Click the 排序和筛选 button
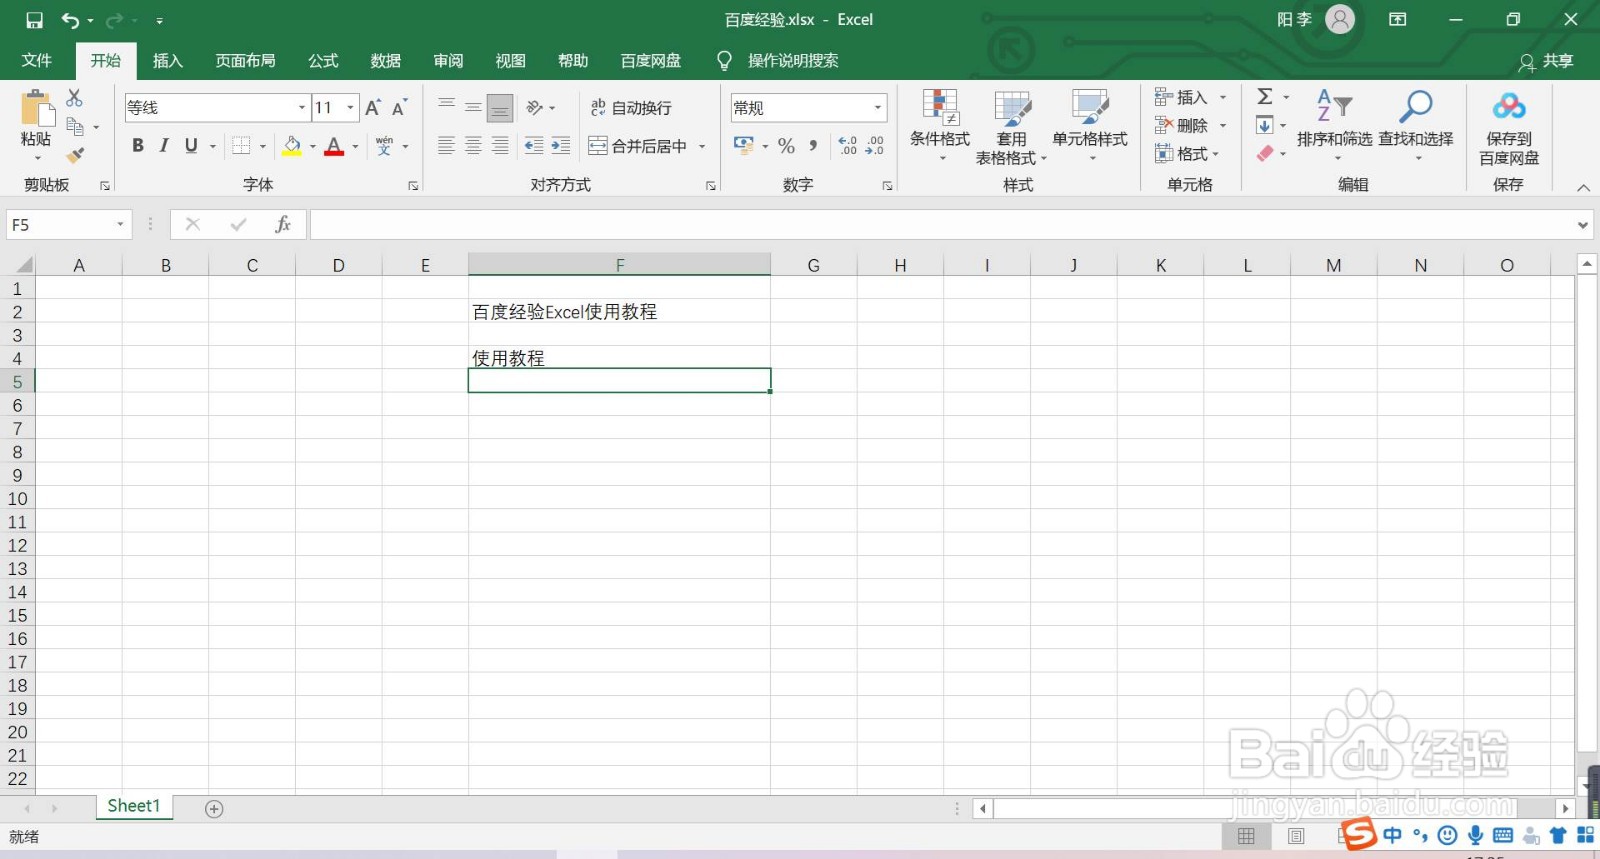Screen dimensions: 1600x859 [x=1334, y=127]
